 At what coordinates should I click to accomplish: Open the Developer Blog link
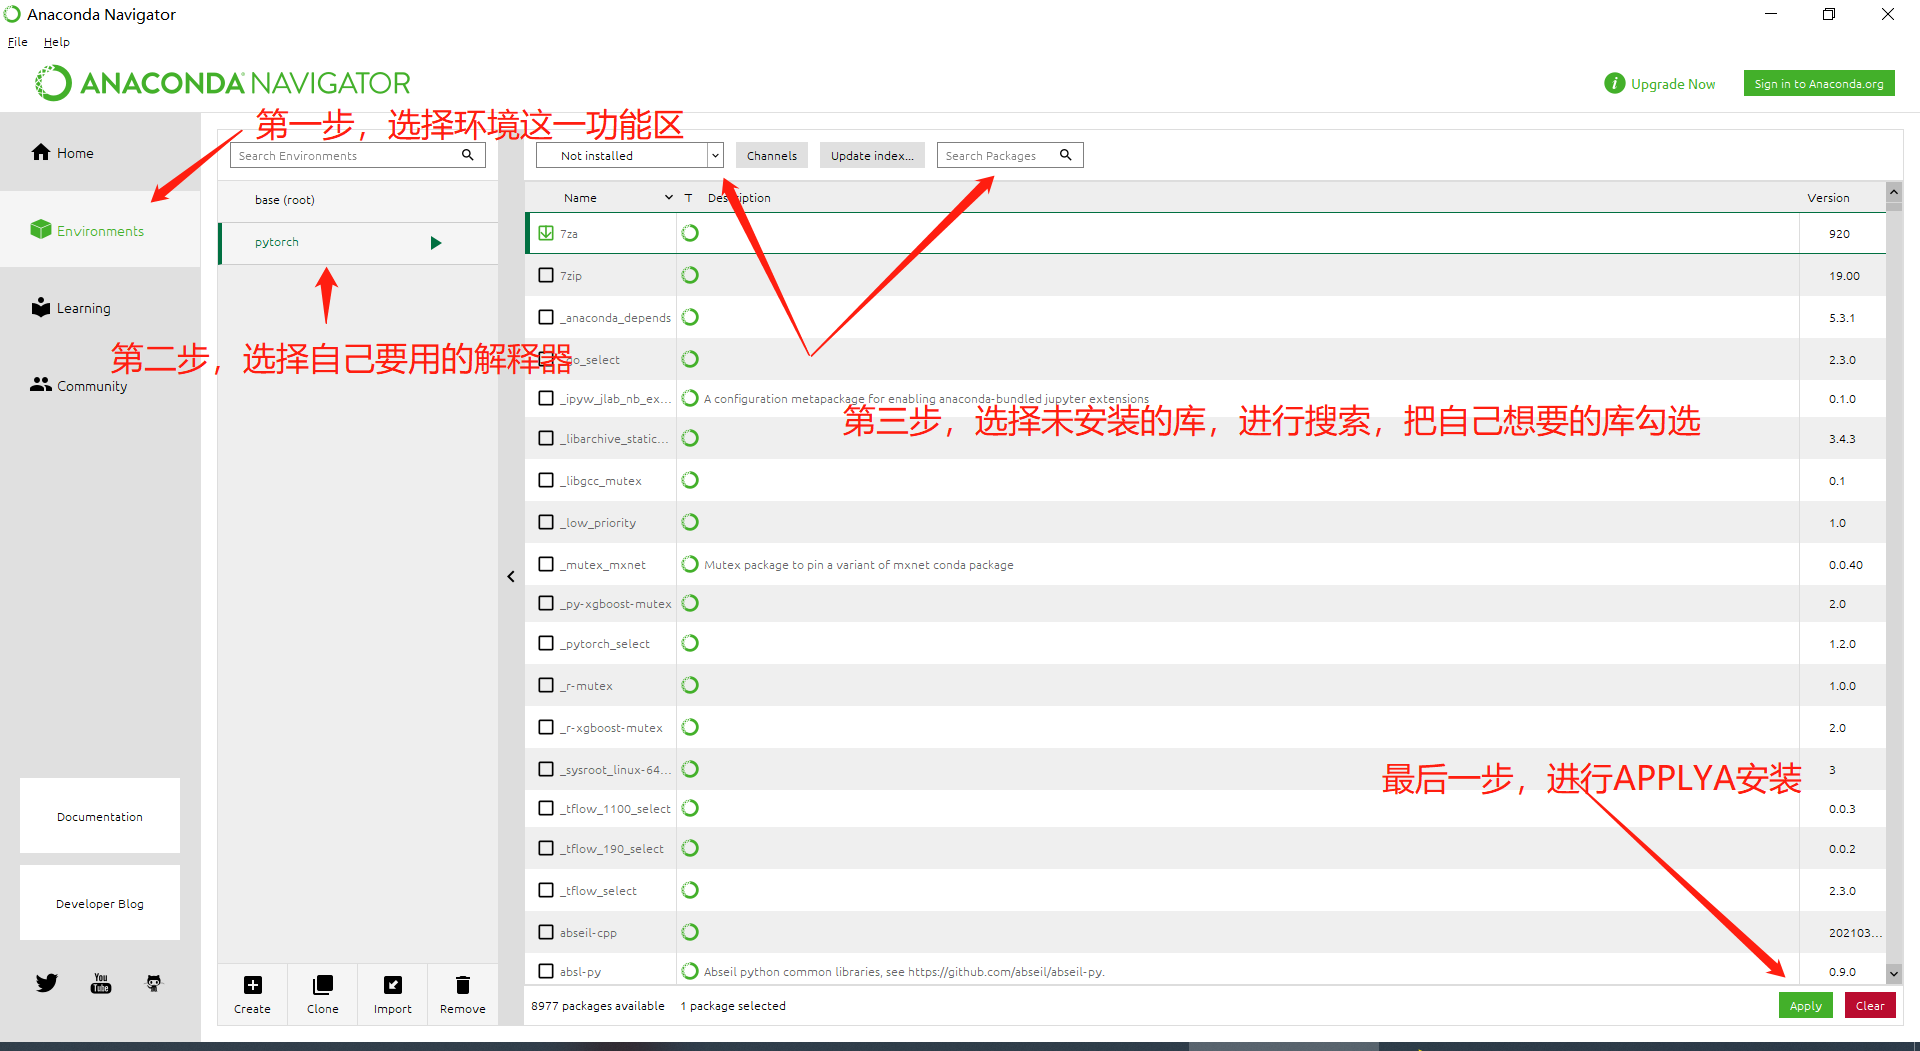pyautogui.click(x=100, y=903)
